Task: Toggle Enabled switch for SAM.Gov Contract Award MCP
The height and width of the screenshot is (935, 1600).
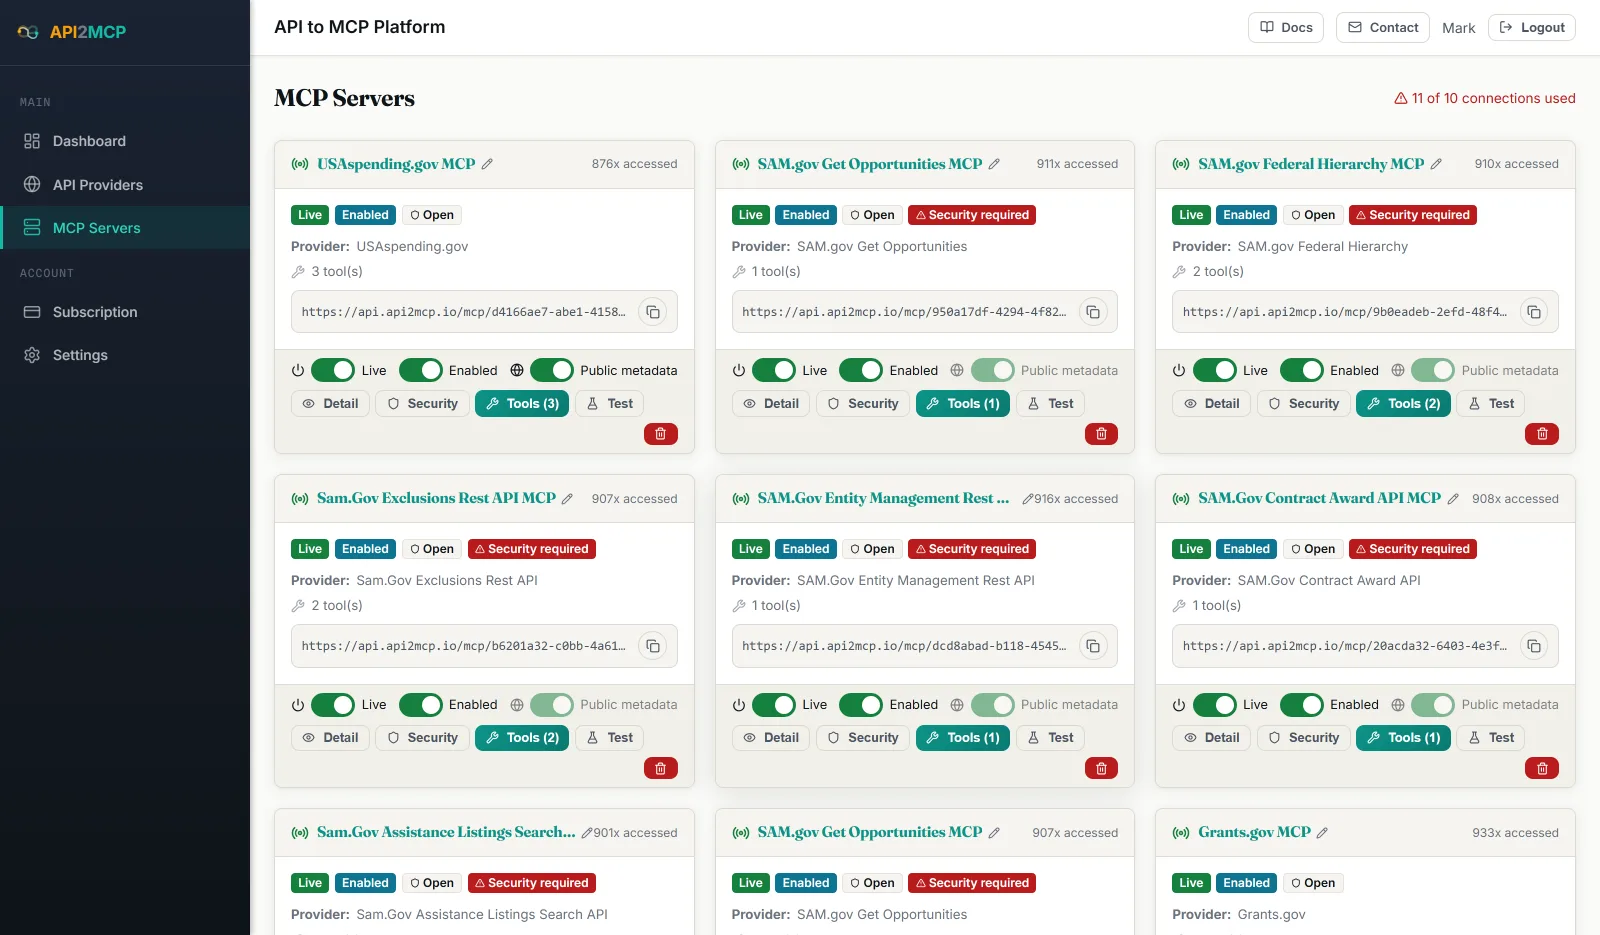Action: (1302, 704)
